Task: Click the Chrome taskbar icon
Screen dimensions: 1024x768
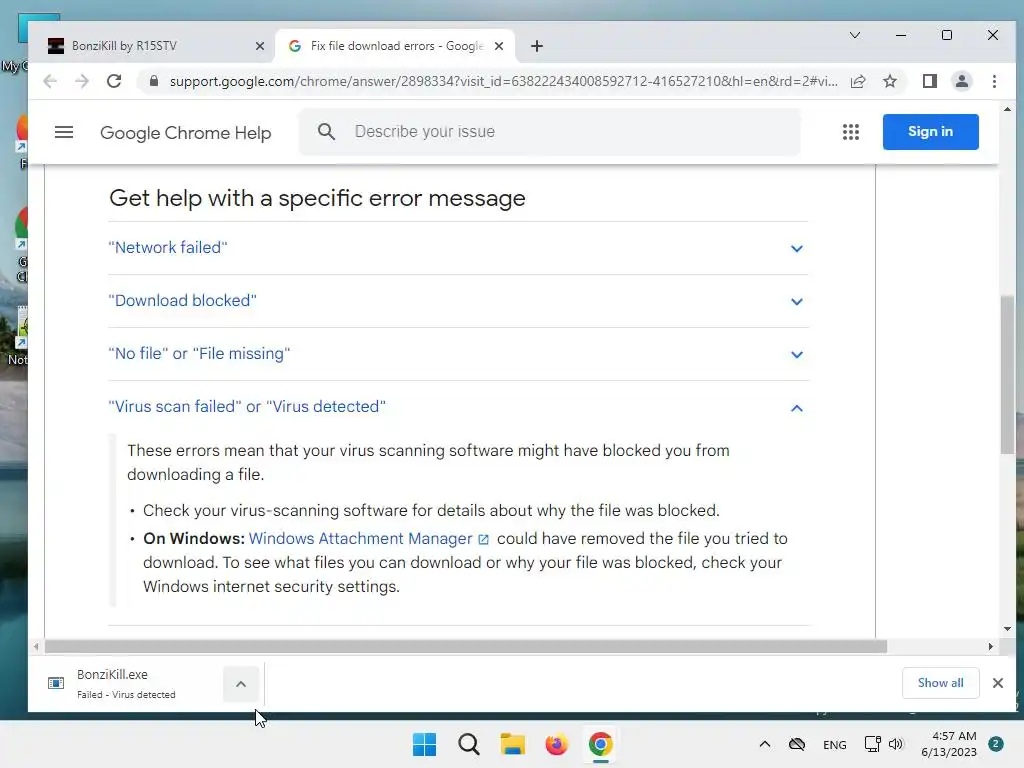Action: 600,744
